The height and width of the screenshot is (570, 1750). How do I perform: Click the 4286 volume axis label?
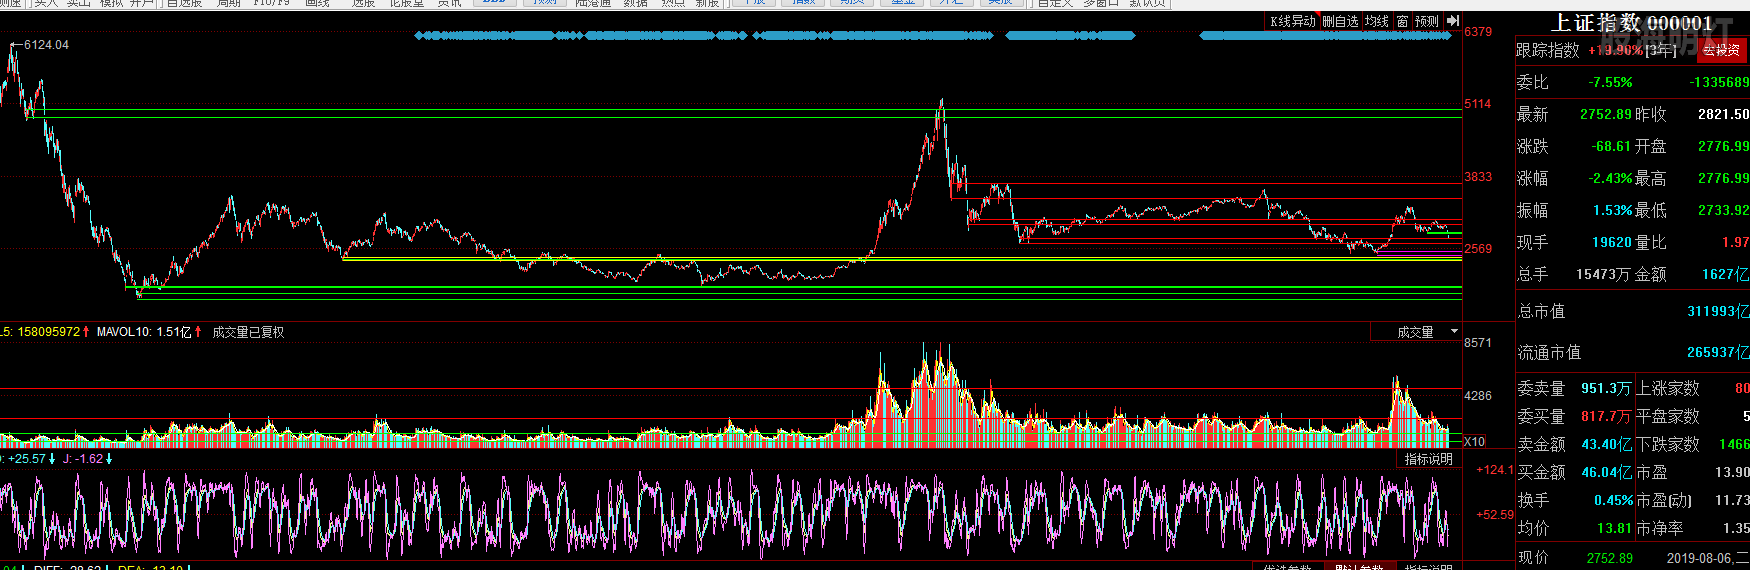[x=1478, y=396]
